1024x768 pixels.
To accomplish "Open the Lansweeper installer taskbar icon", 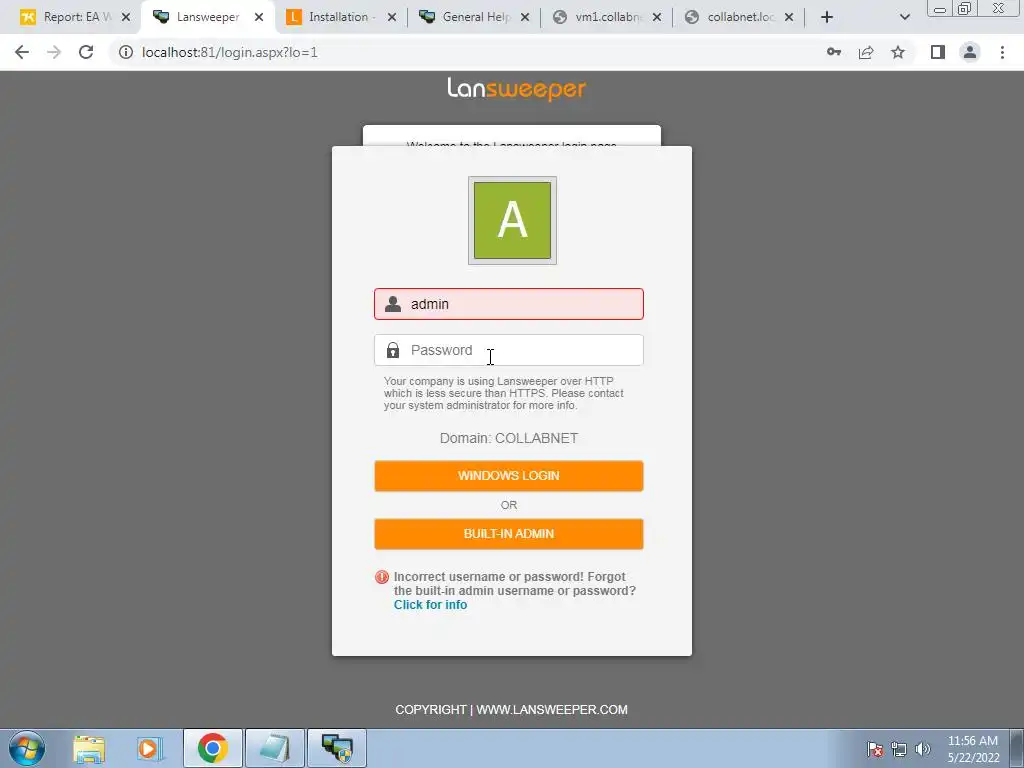I will coord(336,748).
